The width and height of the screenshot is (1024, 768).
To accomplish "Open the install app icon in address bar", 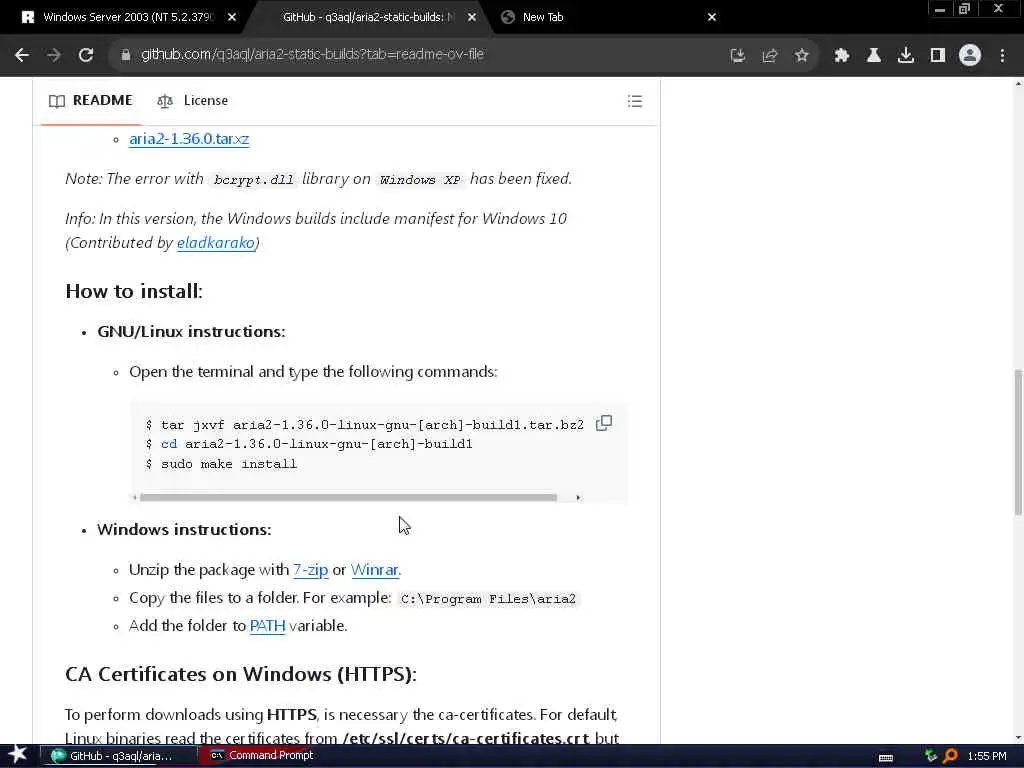I will tap(737, 56).
